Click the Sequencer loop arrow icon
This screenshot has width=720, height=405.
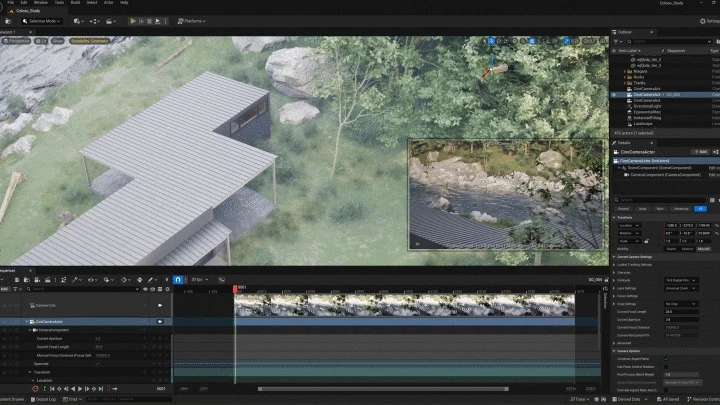115,389
